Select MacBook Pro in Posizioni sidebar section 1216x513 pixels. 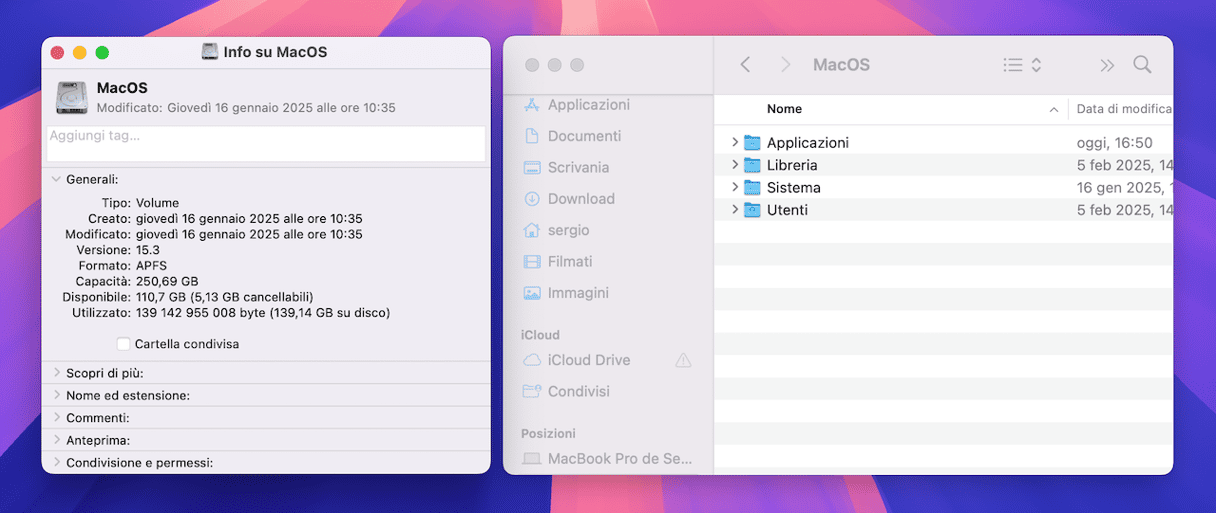click(x=608, y=459)
